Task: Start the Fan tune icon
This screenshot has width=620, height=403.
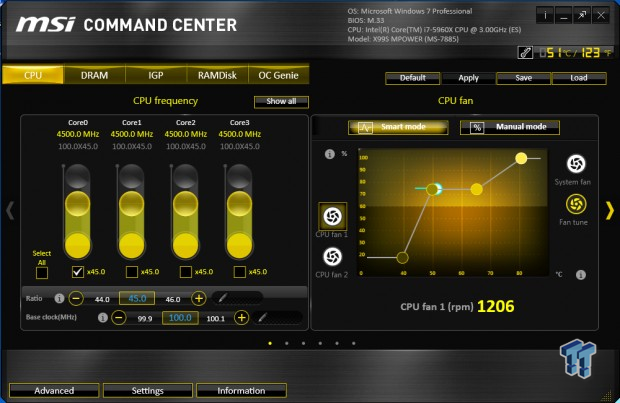Action: click(x=576, y=204)
